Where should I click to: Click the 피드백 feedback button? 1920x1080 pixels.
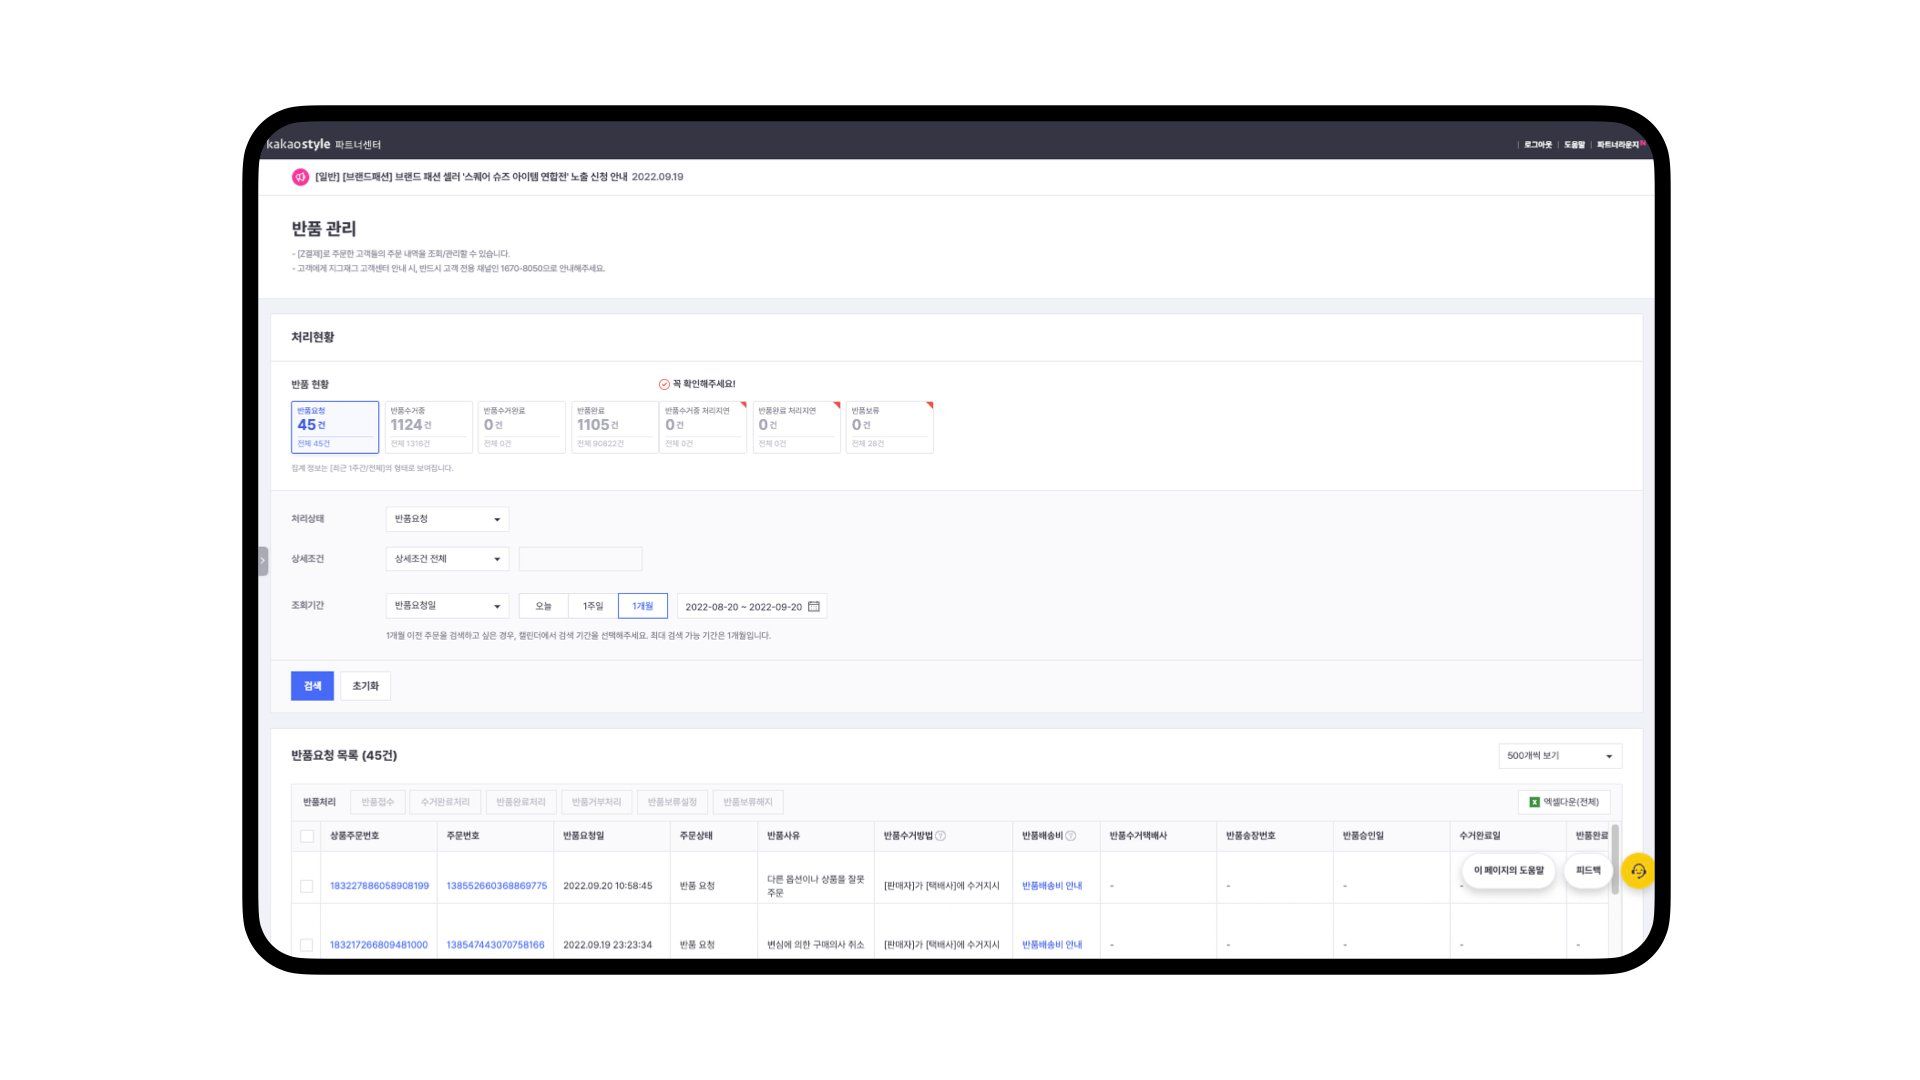point(1588,871)
